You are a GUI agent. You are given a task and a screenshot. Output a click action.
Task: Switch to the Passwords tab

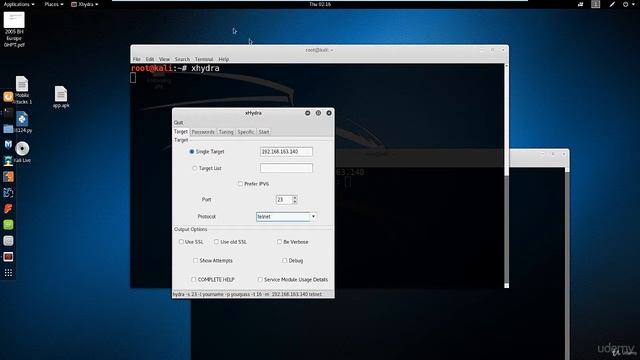(x=203, y=132)
